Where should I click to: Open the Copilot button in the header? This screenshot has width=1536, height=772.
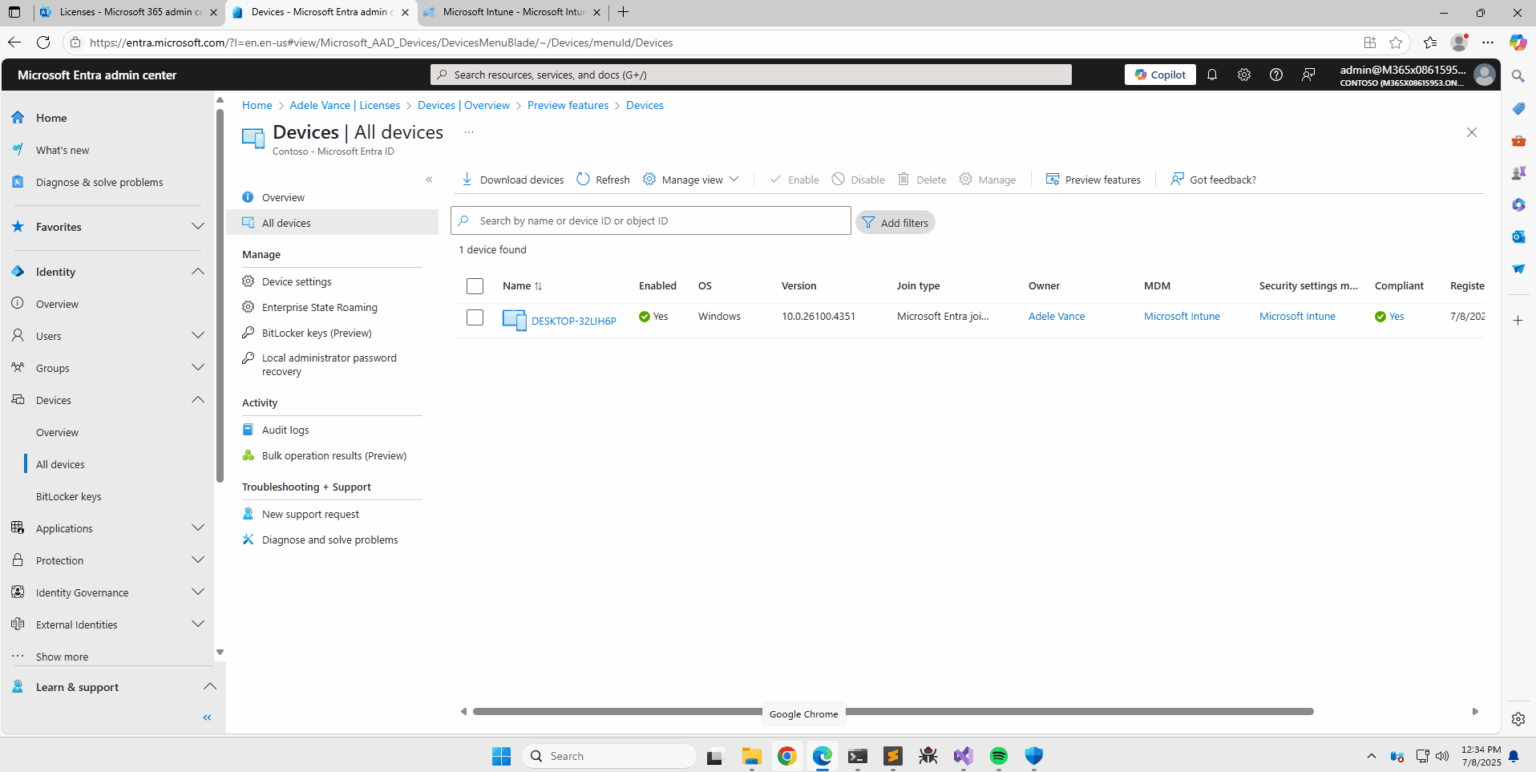click(1159, 74)
